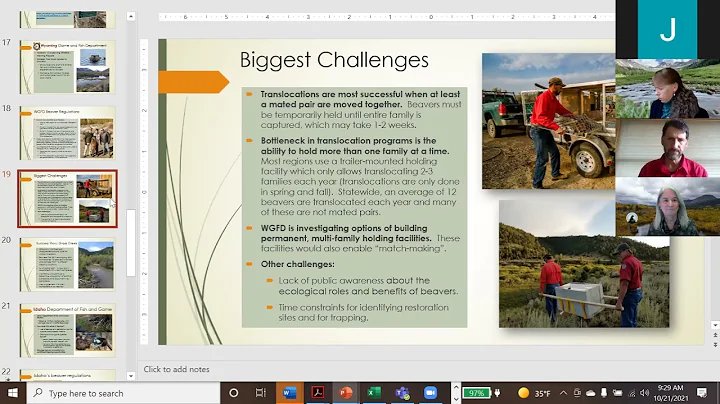Select photo of man loading trailer
The height and width of the screenshot is (404, 720).
tap(548, 121)
